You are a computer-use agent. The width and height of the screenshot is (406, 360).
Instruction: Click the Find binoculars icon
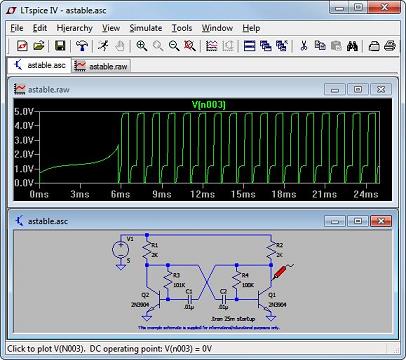[x=352, y=46]
